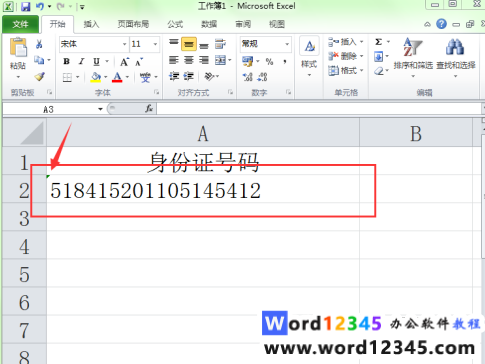Click the AutoSum sigma icon
Viewport: 485px width, 364px height.
[x=378, y=42]
